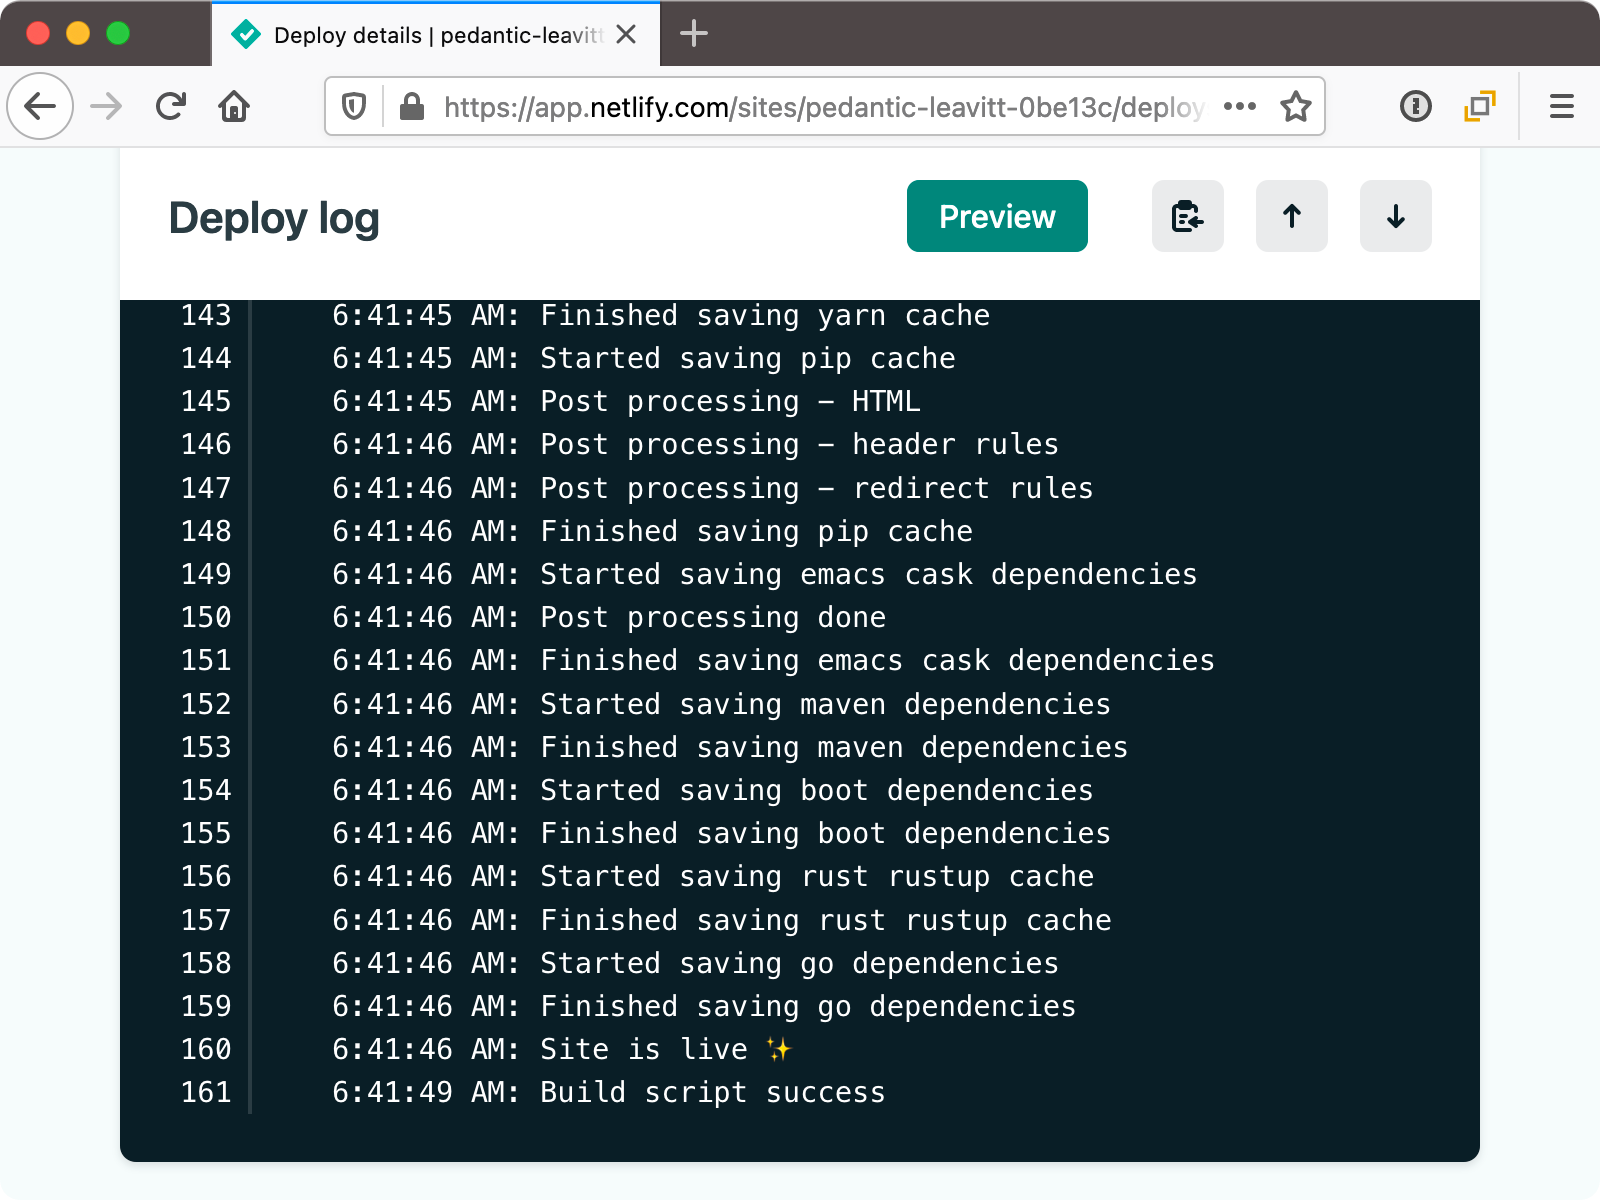Close the Deploy details tab
Screen dimensions: 1600x1200
[x=627, y=35]
